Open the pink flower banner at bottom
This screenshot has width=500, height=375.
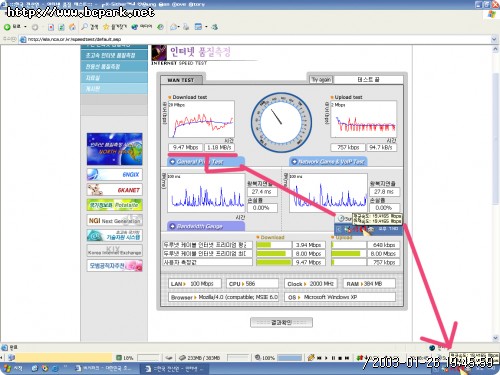114,266
